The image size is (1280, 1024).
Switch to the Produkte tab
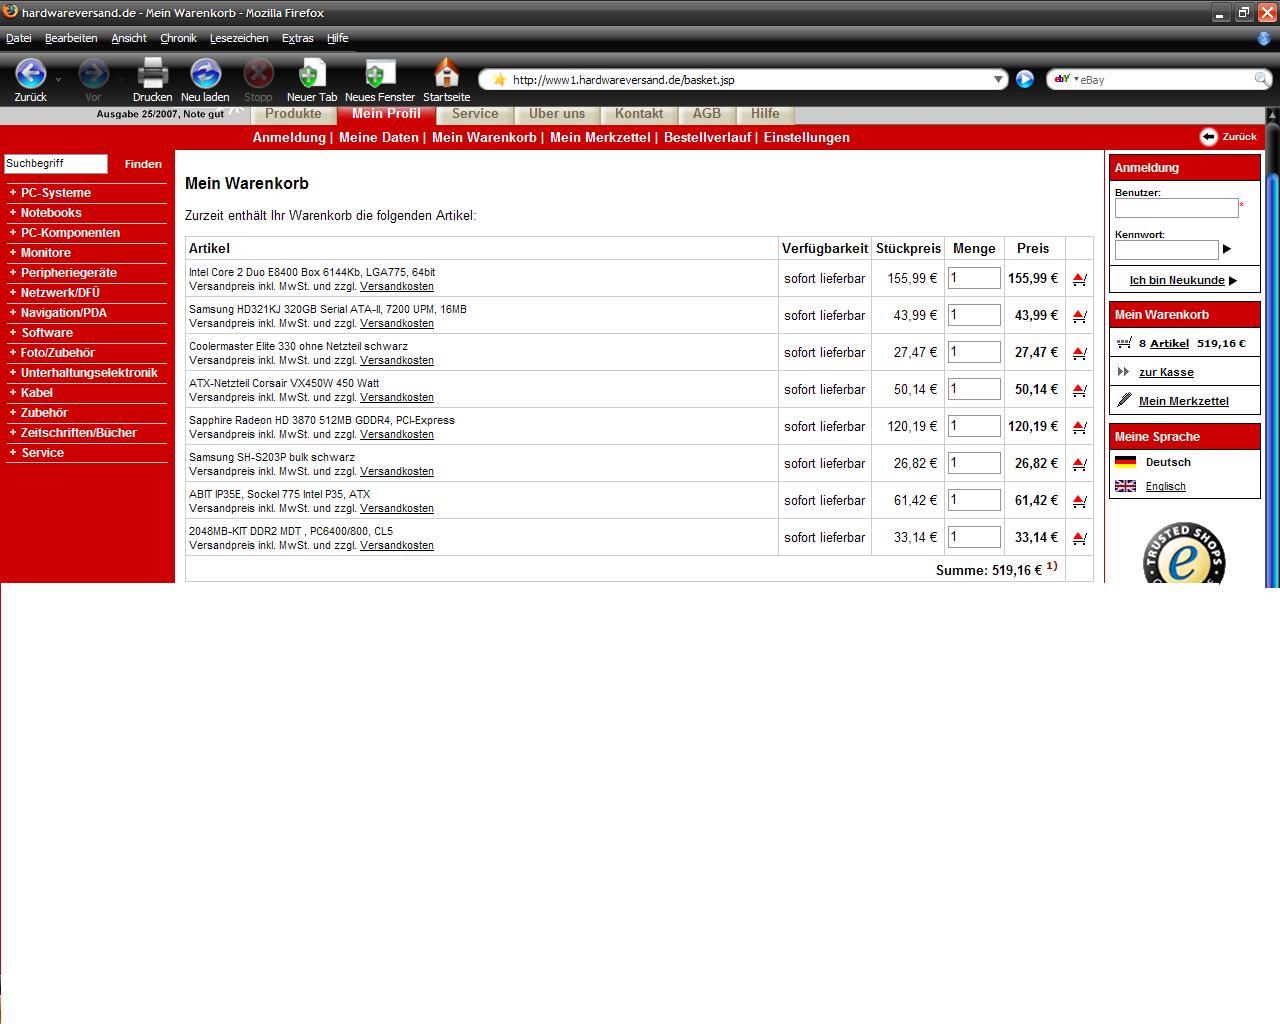click(293, 114)
